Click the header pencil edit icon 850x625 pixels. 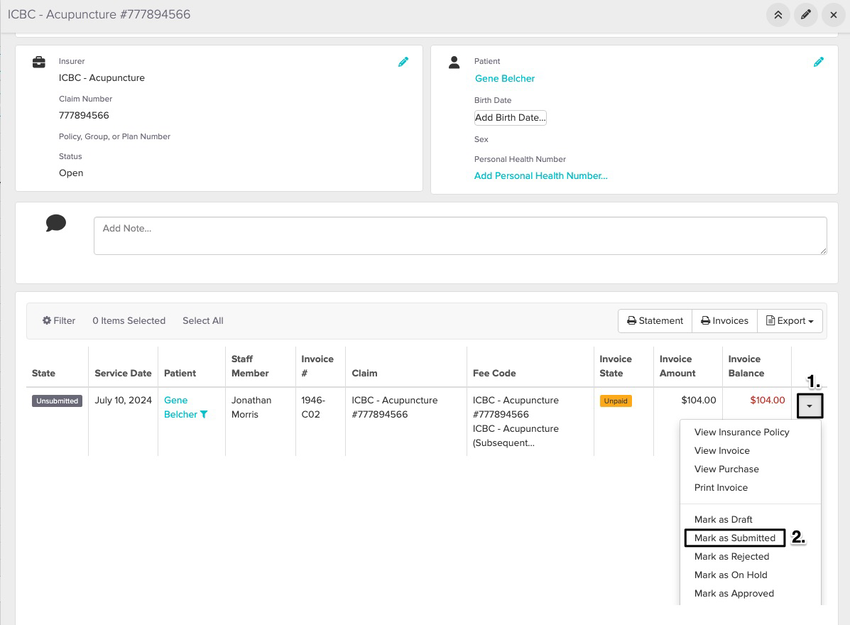pyautogui.click(x=806, y=15)
